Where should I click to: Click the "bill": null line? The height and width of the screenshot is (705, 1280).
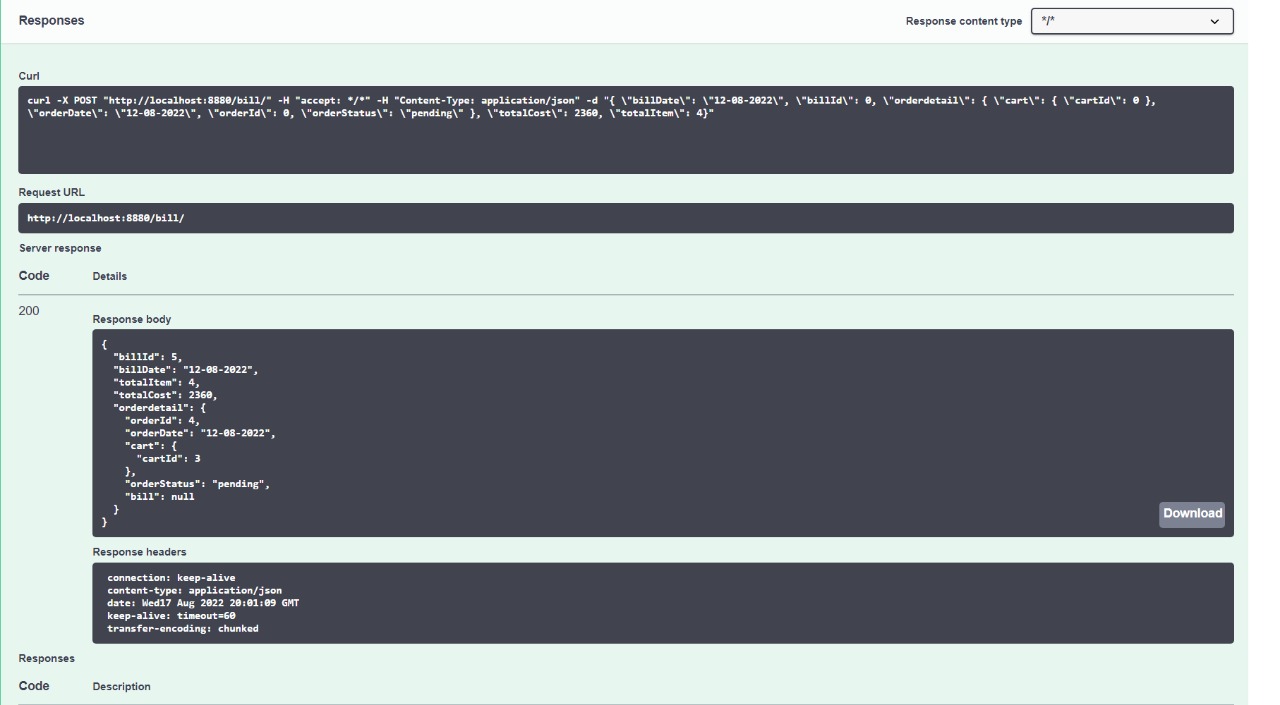tap(159, 497)
